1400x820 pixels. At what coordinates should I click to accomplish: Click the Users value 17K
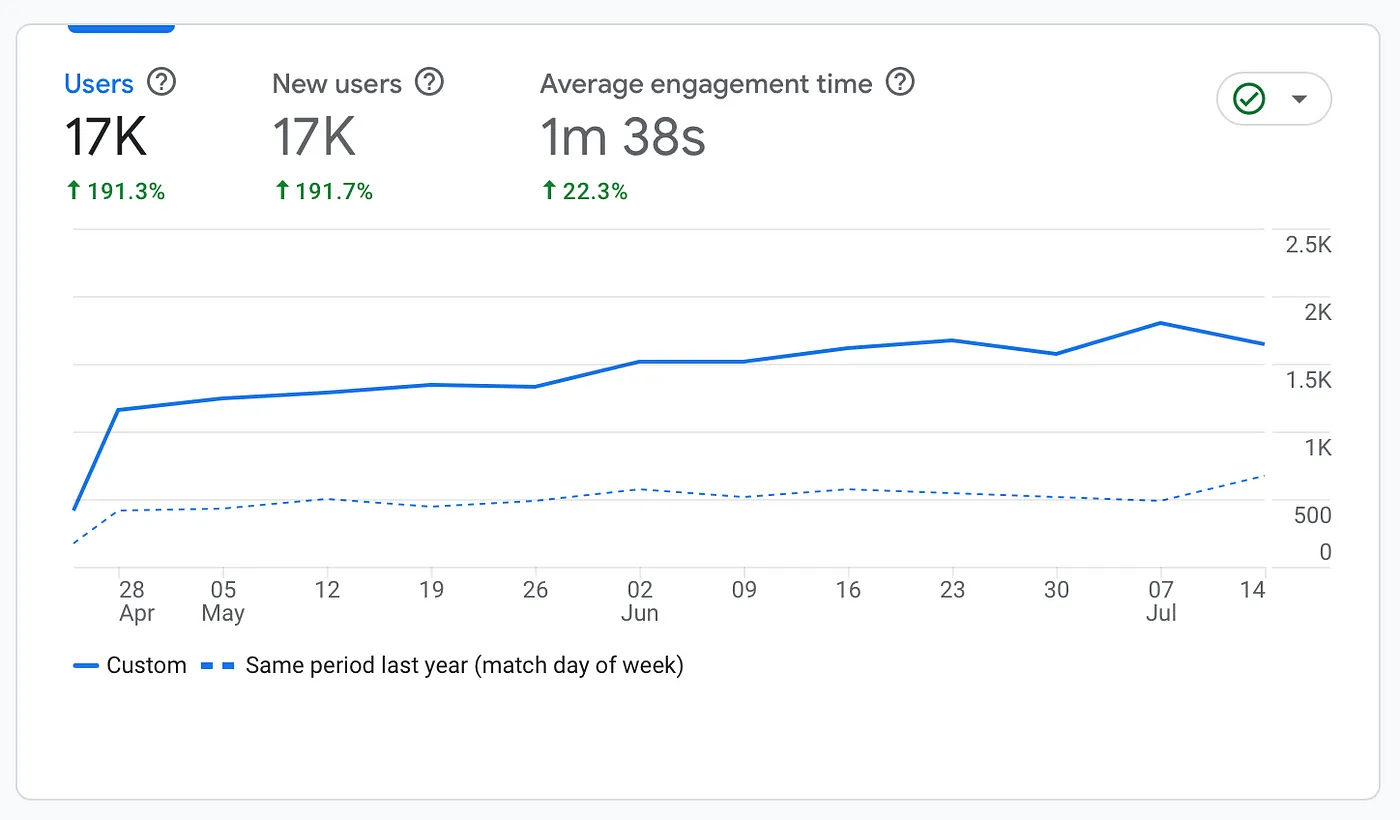[x=106, y=137]
